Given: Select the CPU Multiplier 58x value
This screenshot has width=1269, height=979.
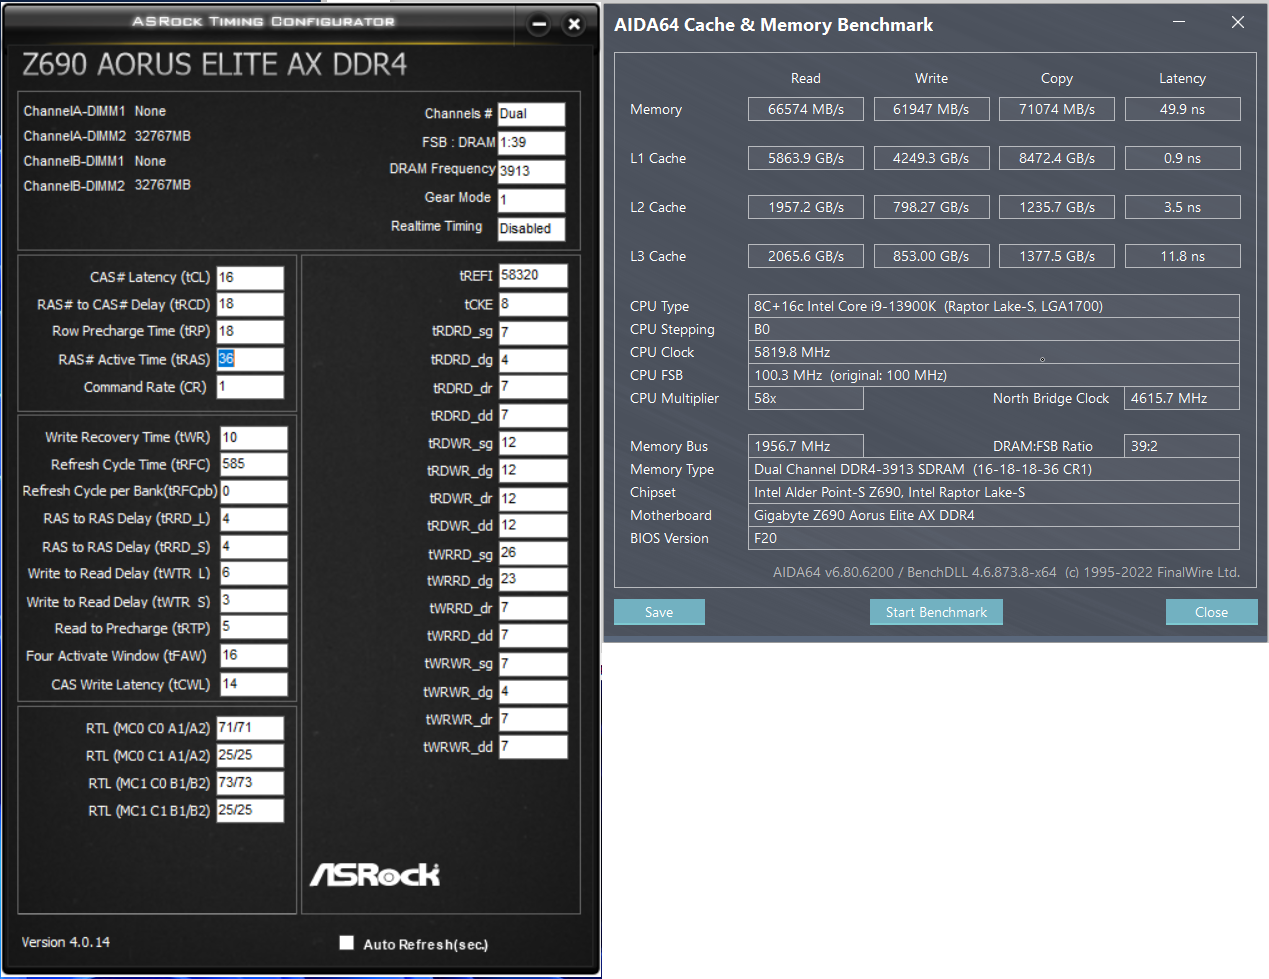Looking at the screenshot, I should [x=806, y=398].
